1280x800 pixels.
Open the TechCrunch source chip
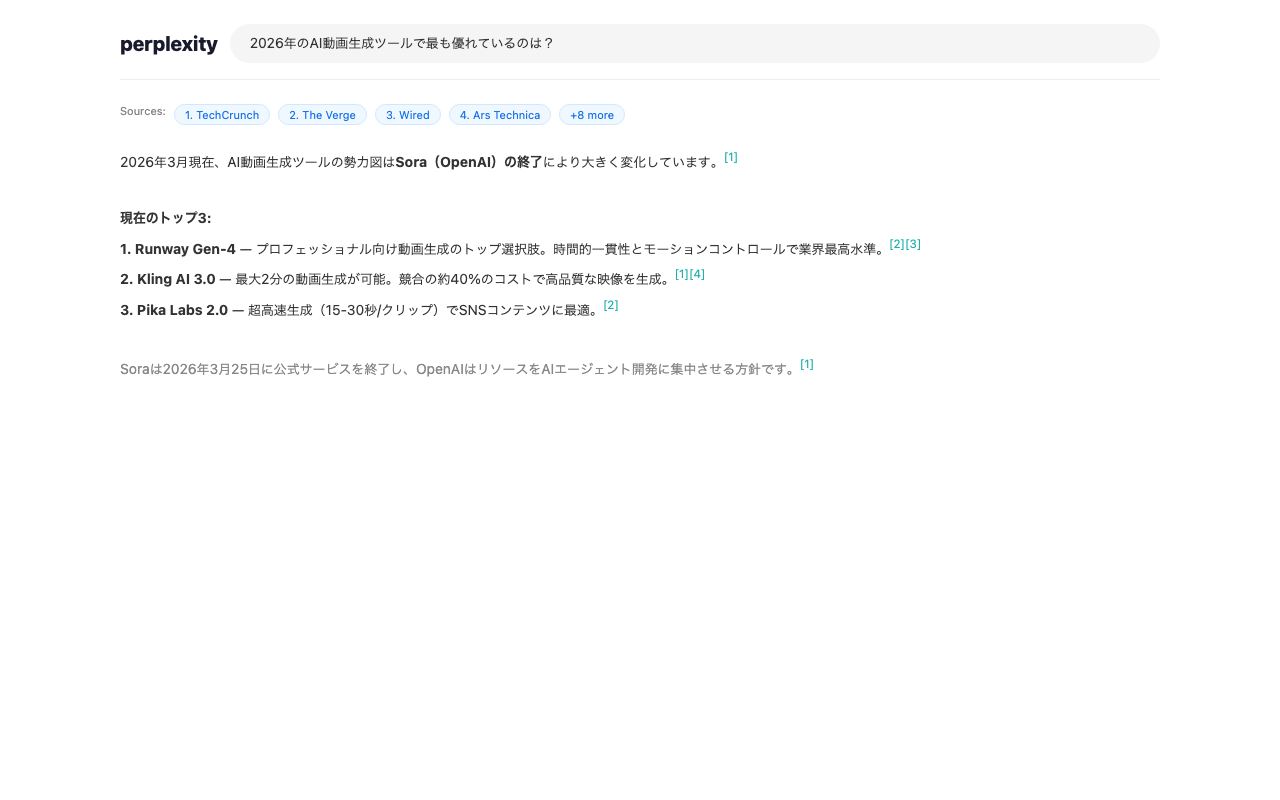point(221,115)
